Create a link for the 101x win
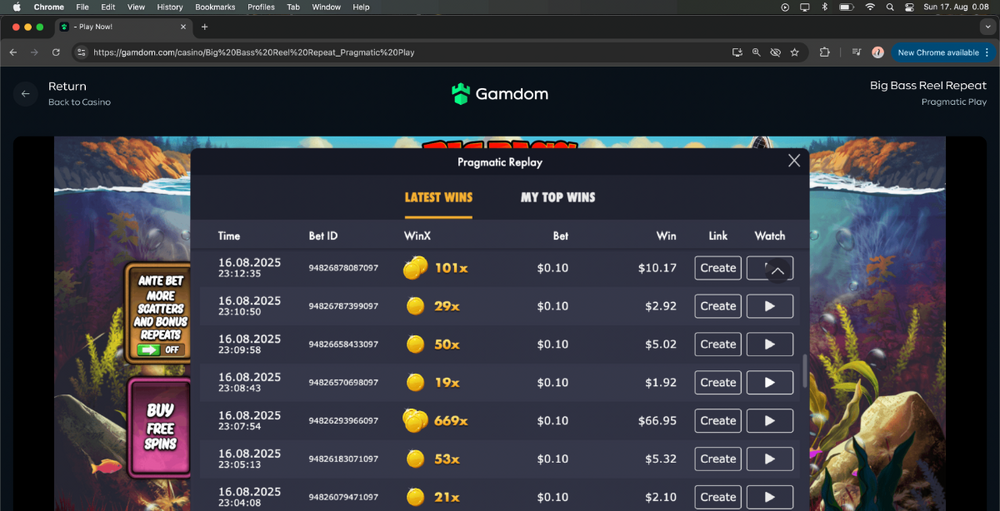This screenshot has width=1000, height=511. tap(718, 268)
